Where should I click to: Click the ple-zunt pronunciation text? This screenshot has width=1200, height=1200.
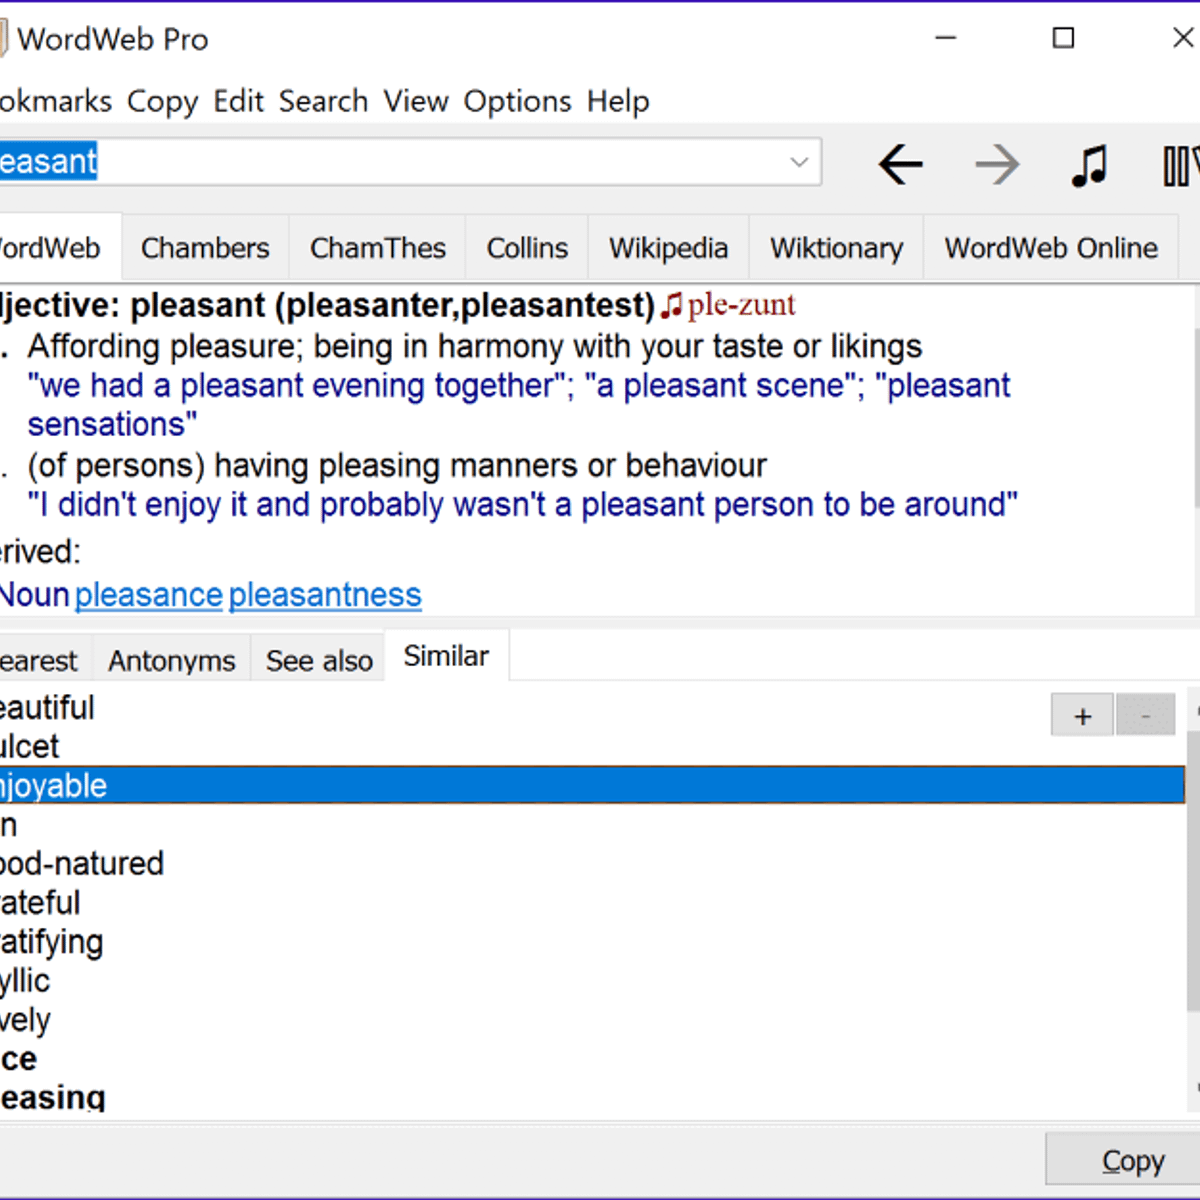pyautogui.click(x=741, y=305)
